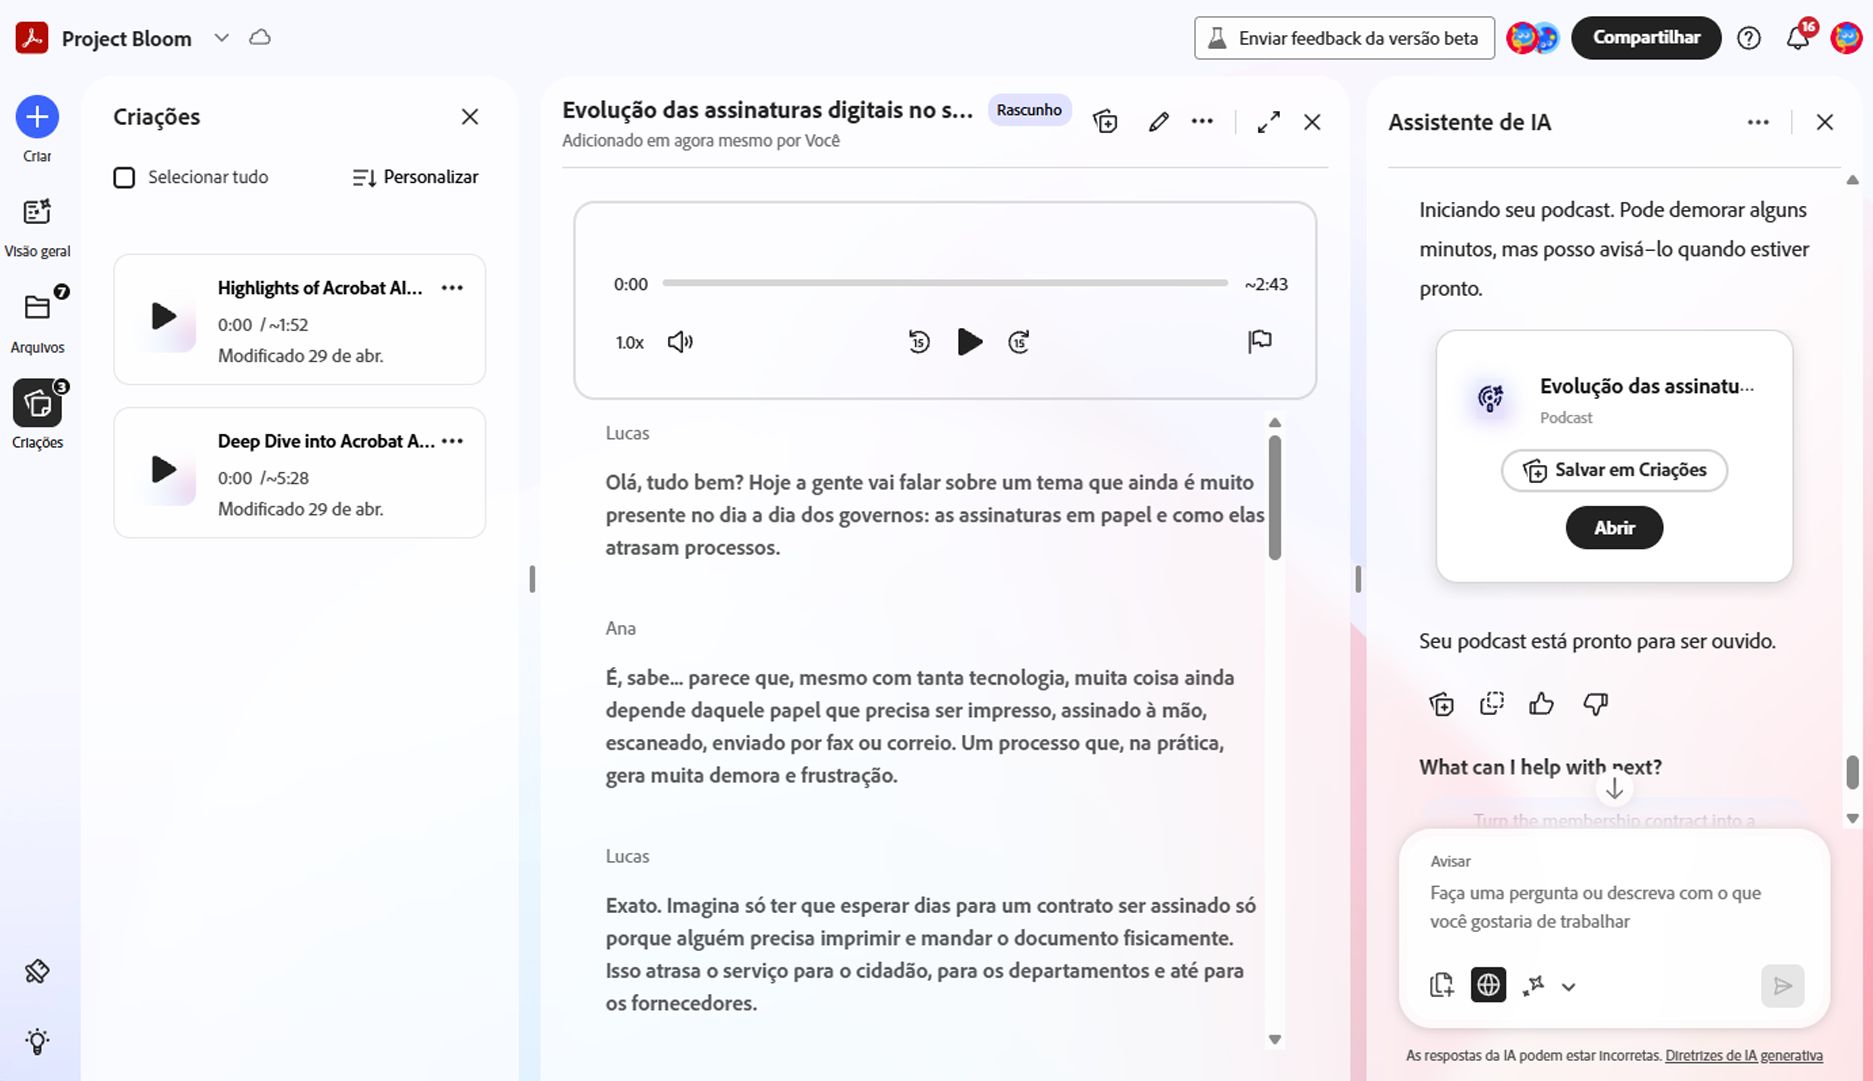This screenshot has height=1081, width=1873.
Task: Click the podcast progress bar
Action: point(945,283)
